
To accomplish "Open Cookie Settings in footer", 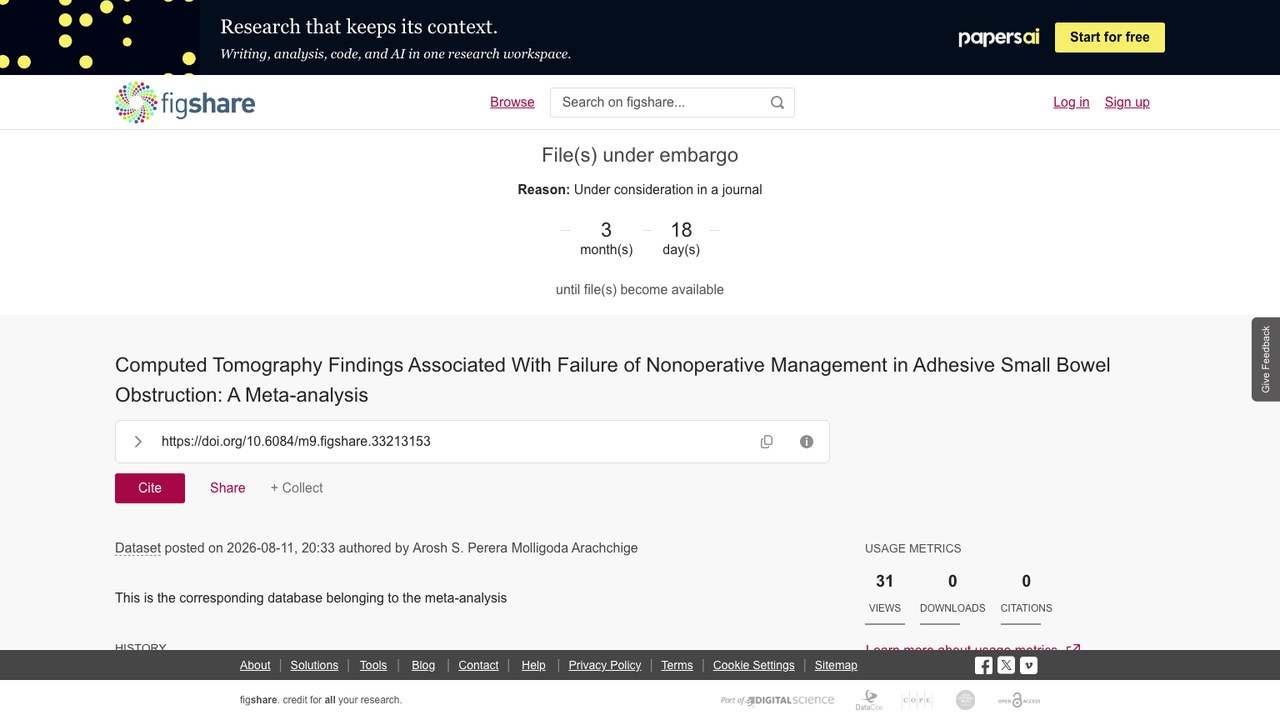I will pos(753,665).
